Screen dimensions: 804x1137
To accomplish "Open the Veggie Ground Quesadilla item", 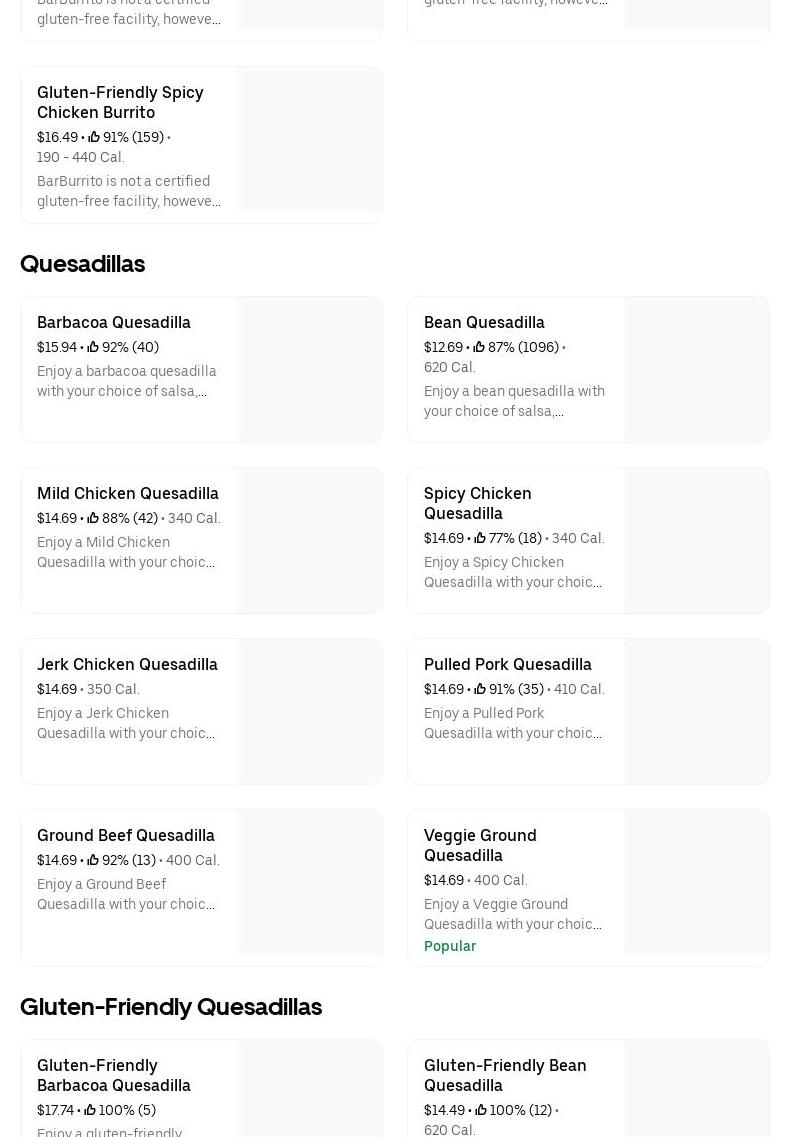I will 480,845.
